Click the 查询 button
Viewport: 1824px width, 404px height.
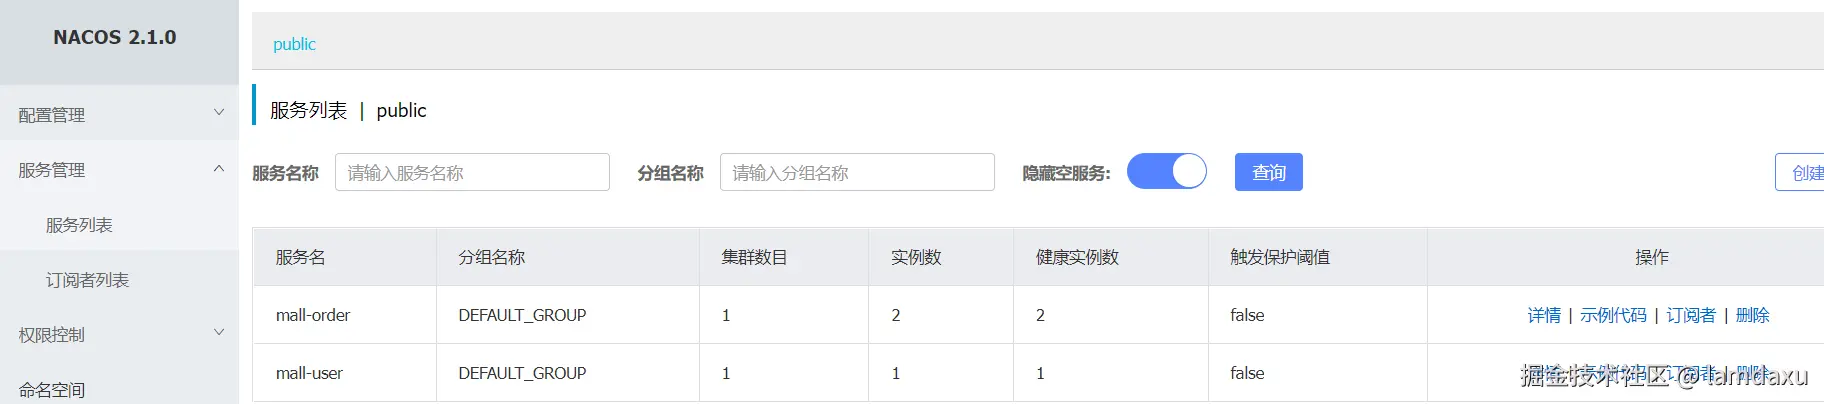coord(1269,172)
